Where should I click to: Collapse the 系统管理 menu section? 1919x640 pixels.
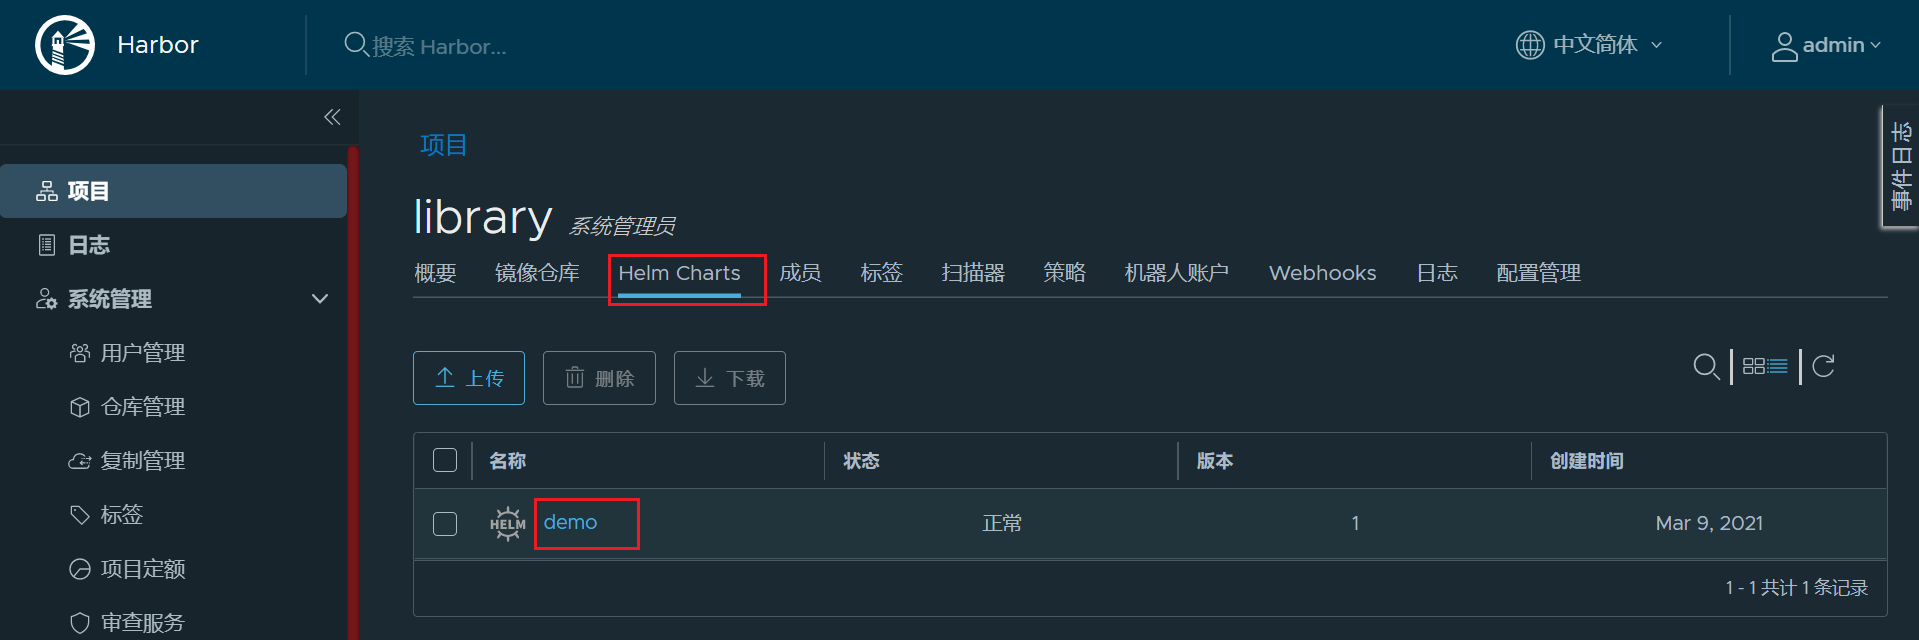(320, 299)
